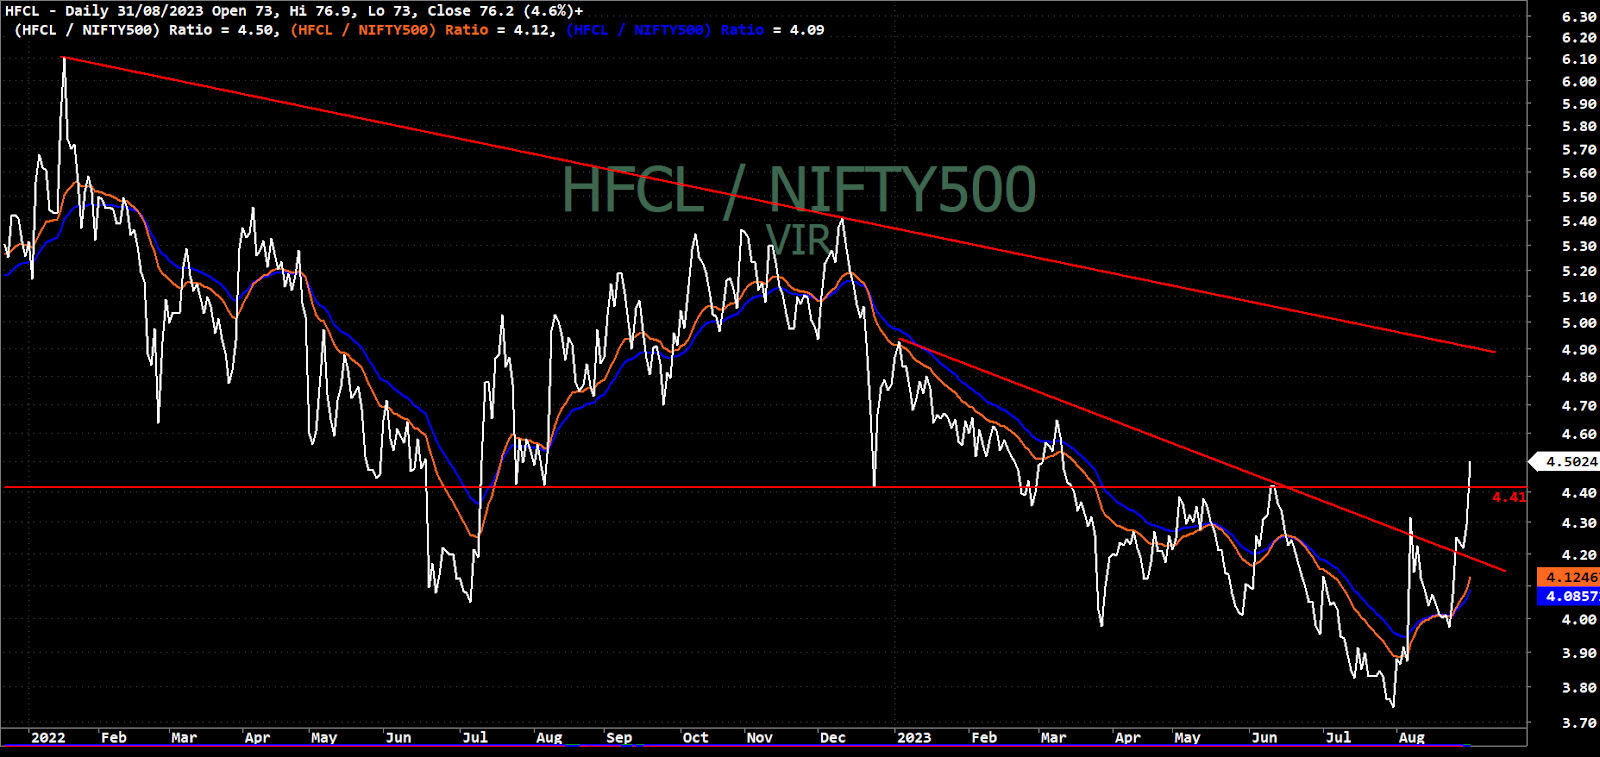Click the 3.80 value on price axis

[1579, 688]
